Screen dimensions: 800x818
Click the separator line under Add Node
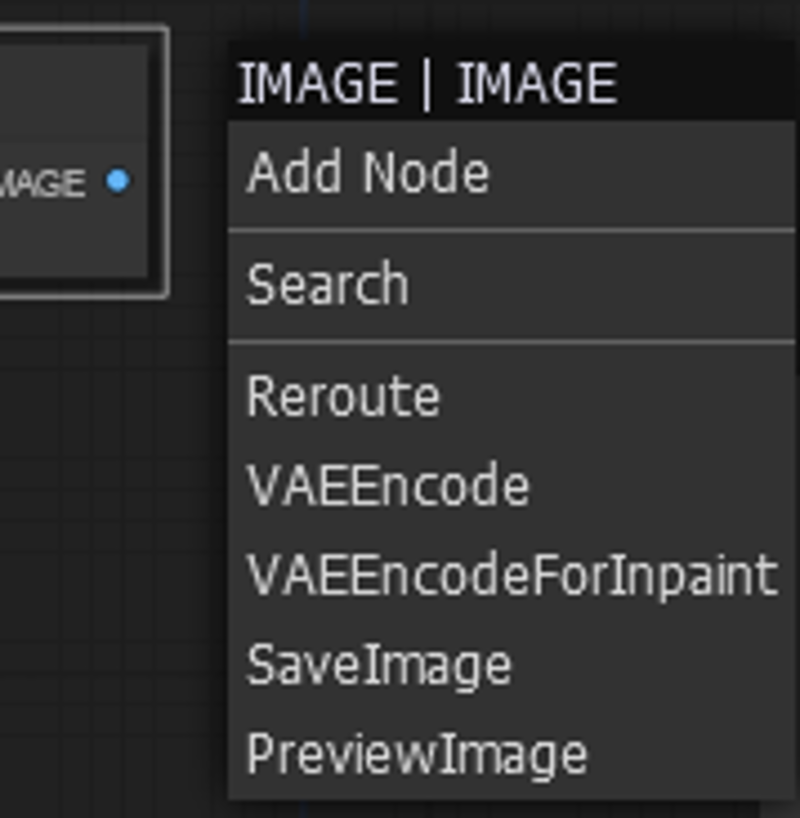(511, 230)
